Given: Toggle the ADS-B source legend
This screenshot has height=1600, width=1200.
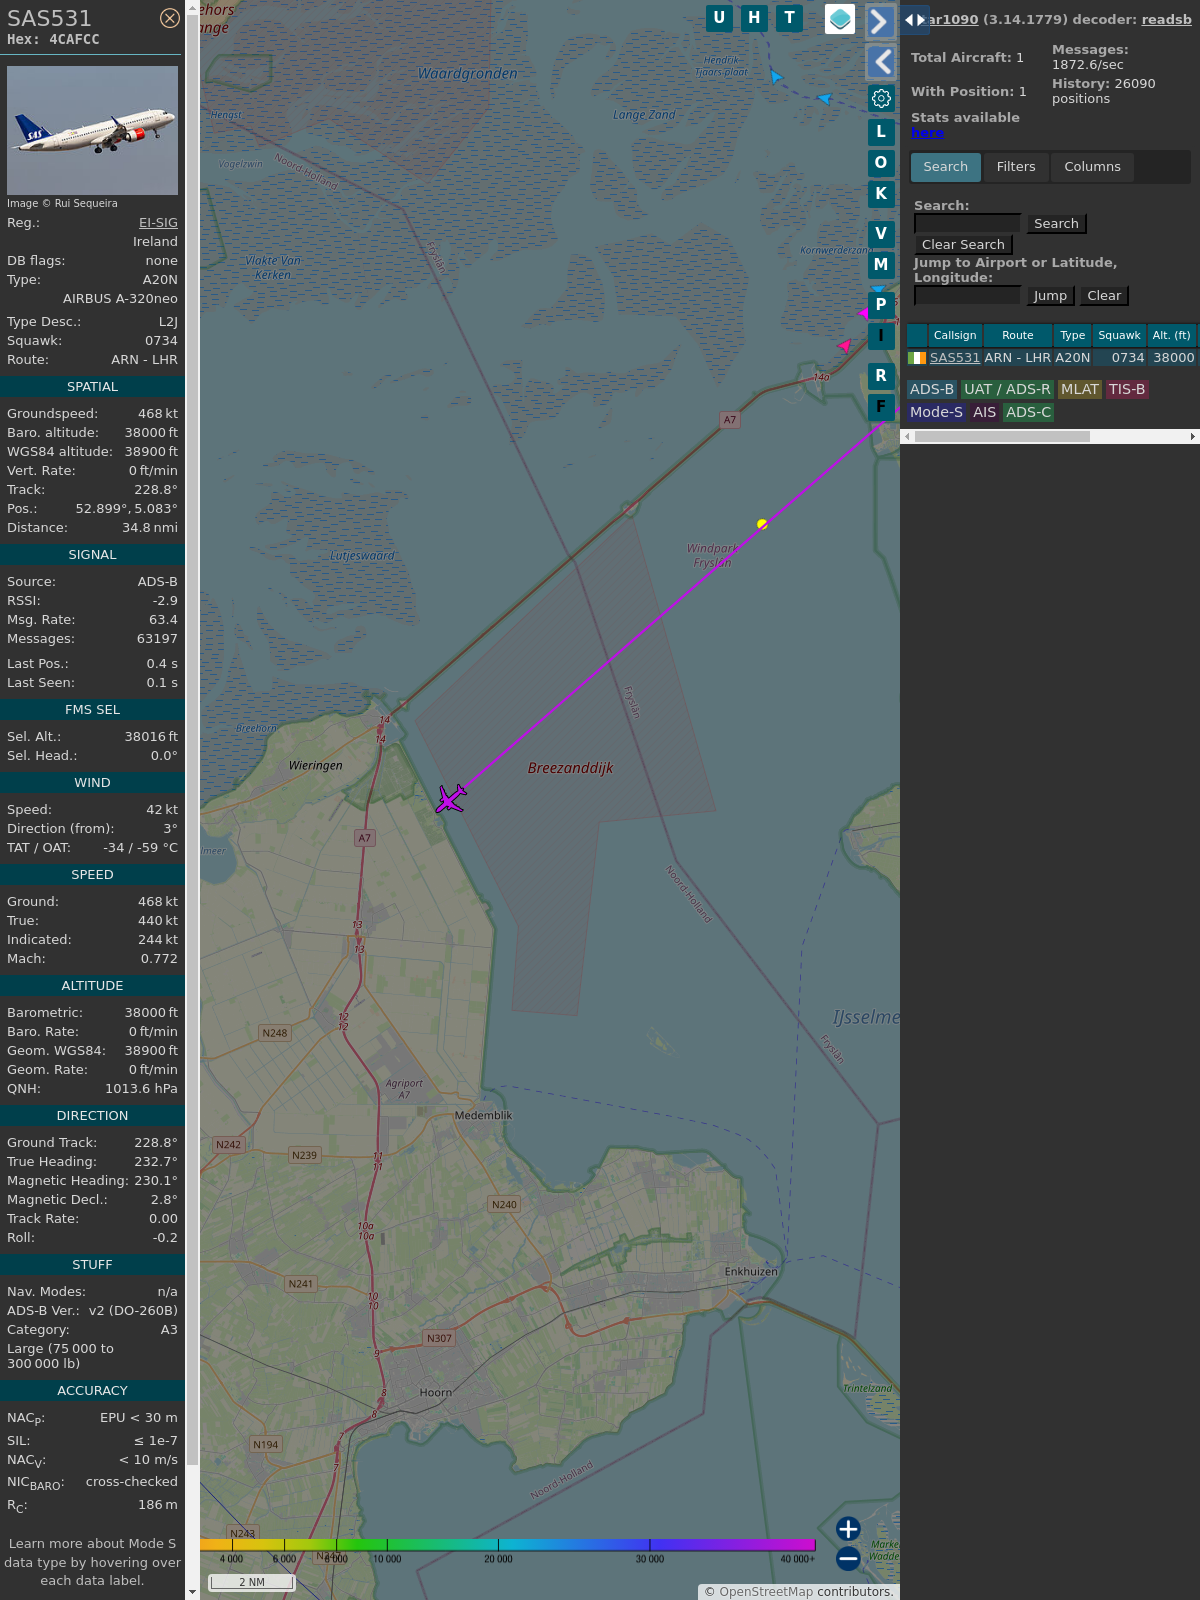Looking at the screenshot, I should (932, 390).
